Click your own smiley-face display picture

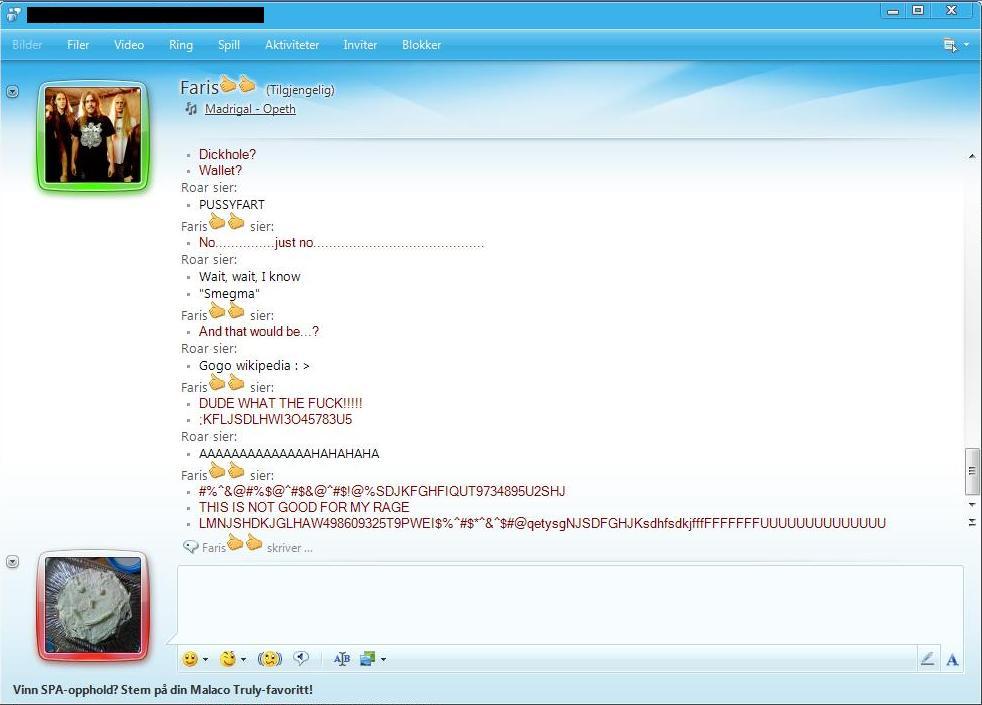[93, 605]
